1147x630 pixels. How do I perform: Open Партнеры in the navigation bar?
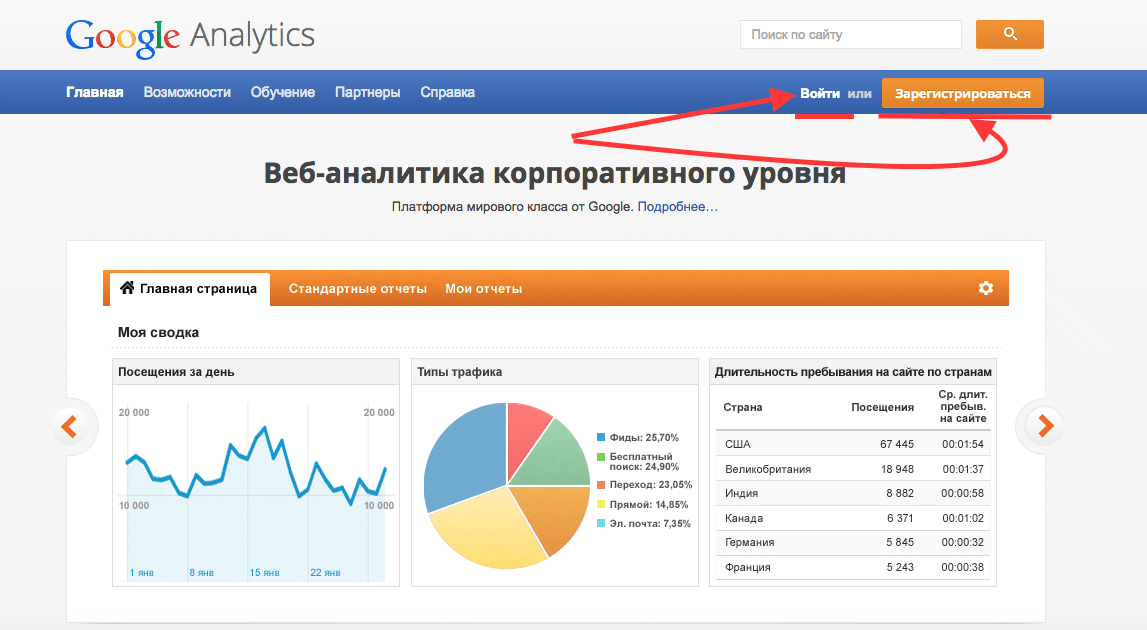click(368, 92)
